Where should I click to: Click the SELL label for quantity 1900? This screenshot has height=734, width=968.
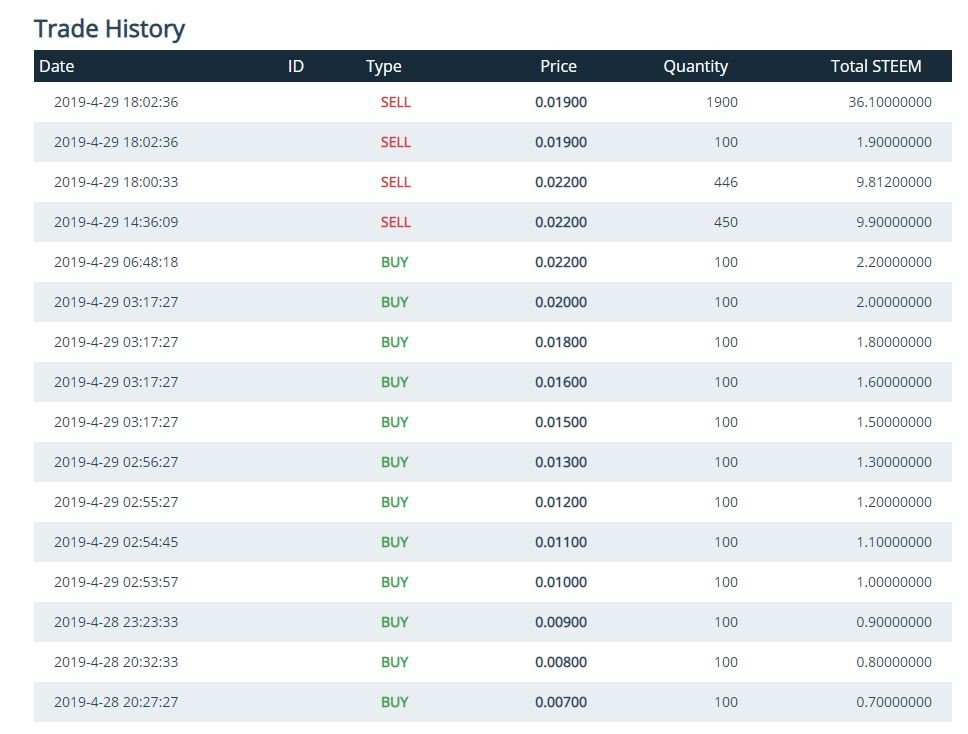click(x=395, y=102)
